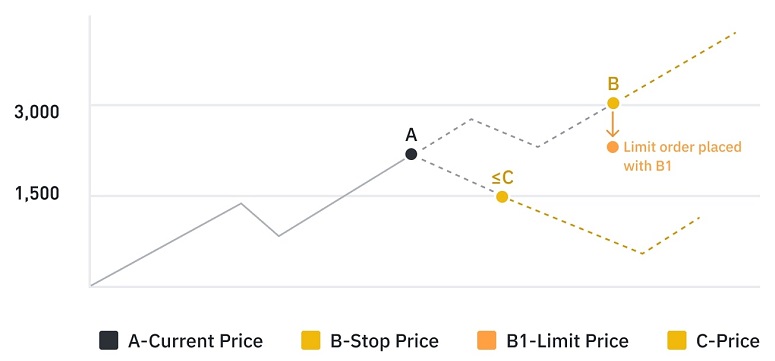The image size is (775, 361).
Task: Select the black A-Current Price legend square
Action: tap(108, 341)
